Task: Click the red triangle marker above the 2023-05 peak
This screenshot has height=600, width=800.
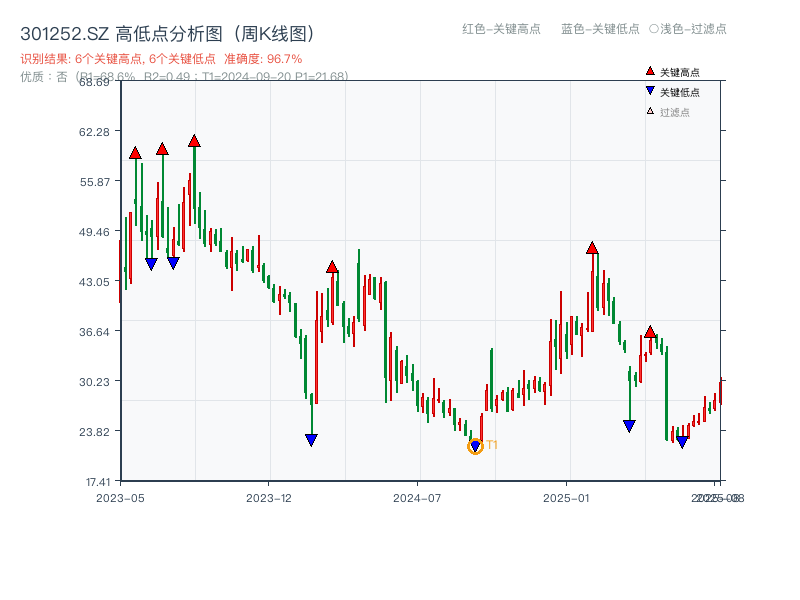Action: click(134, 154)
